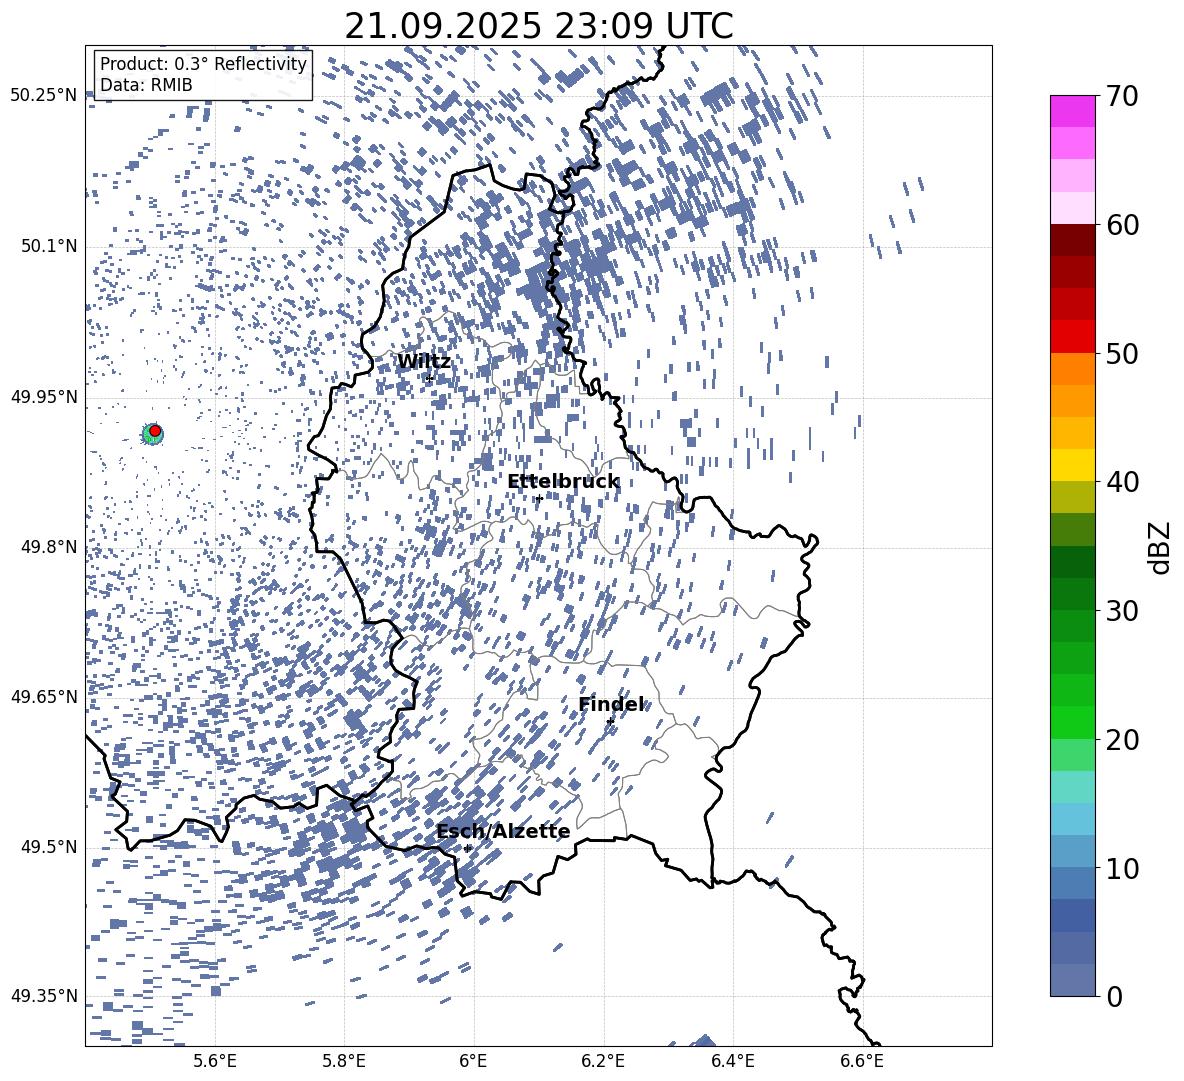Click the Esch/Alzette location cross marker
The height and width of the screenshot is (1081, 1184).
coord(467,848)
